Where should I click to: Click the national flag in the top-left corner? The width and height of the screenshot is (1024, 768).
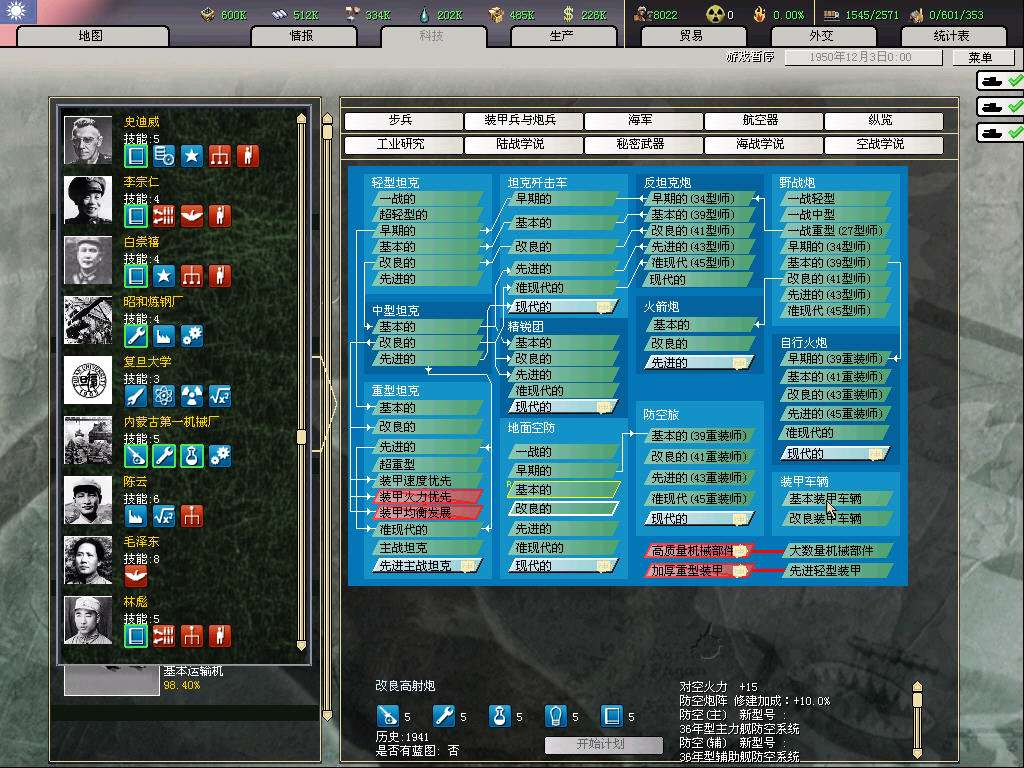(19, 12)
